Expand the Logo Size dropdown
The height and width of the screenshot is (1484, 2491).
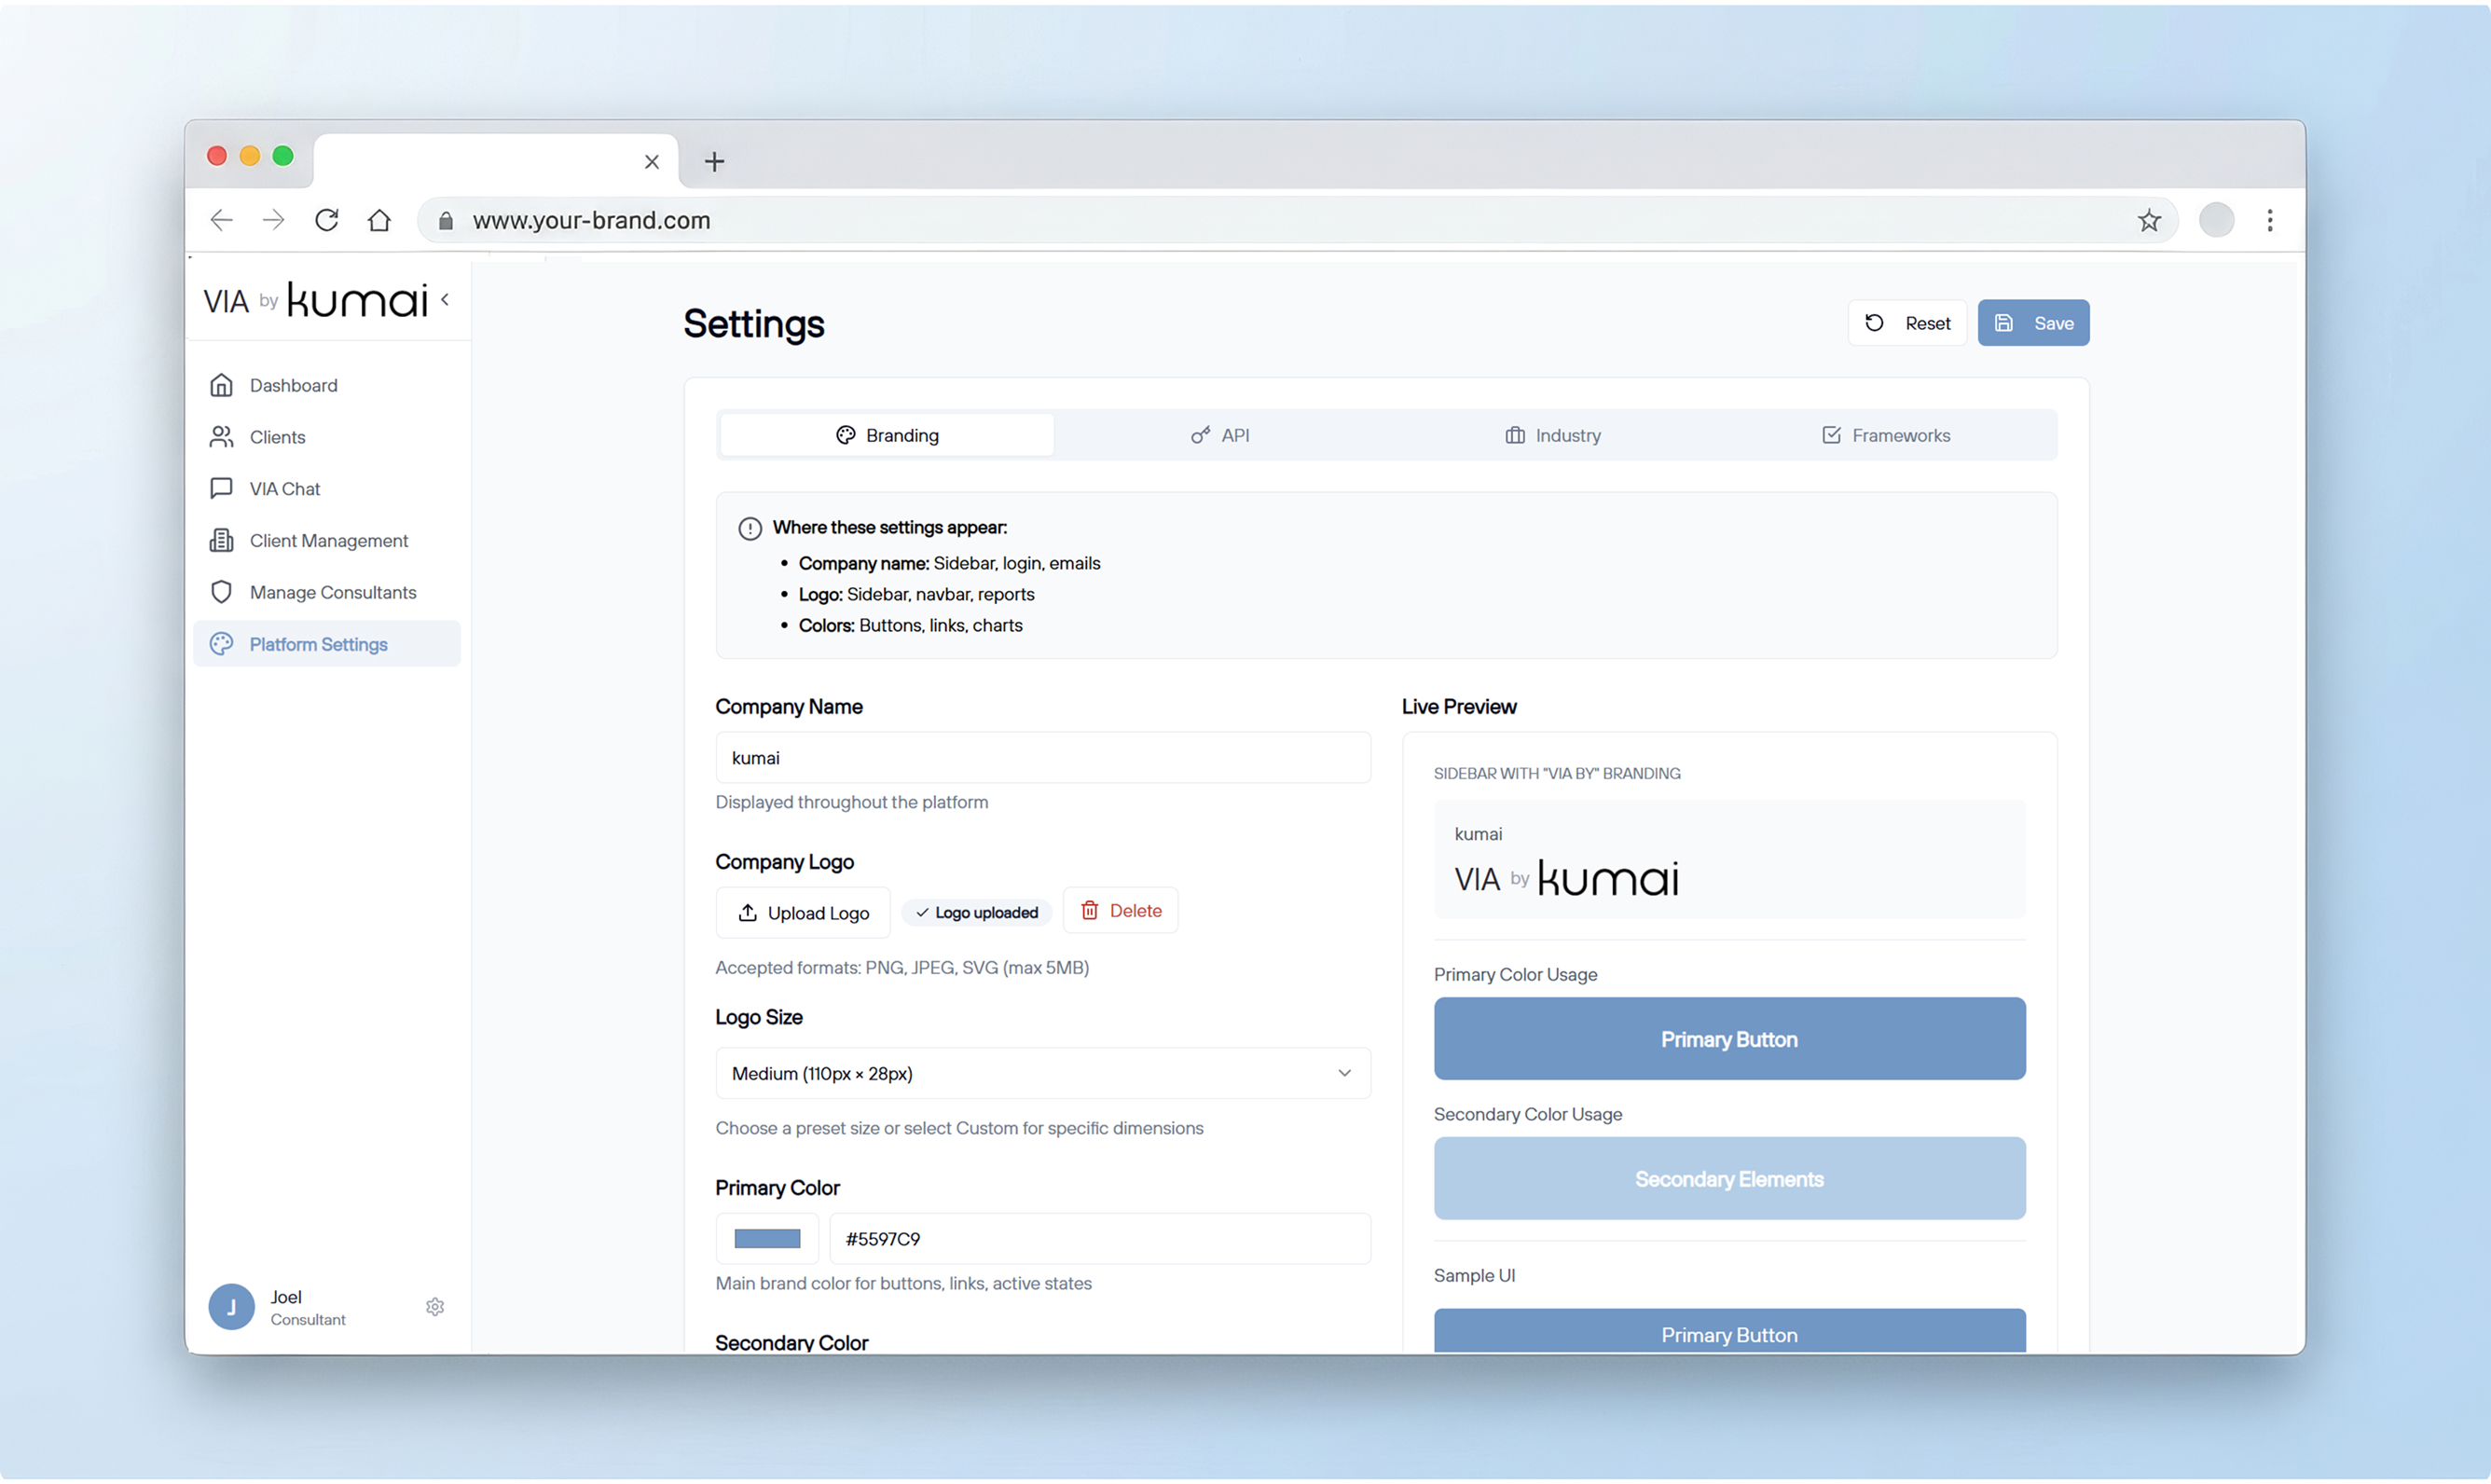click(x=1042, y=1073)
